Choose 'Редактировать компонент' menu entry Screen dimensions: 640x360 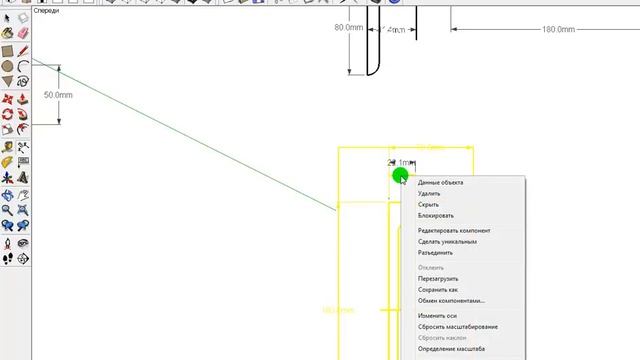454,231
